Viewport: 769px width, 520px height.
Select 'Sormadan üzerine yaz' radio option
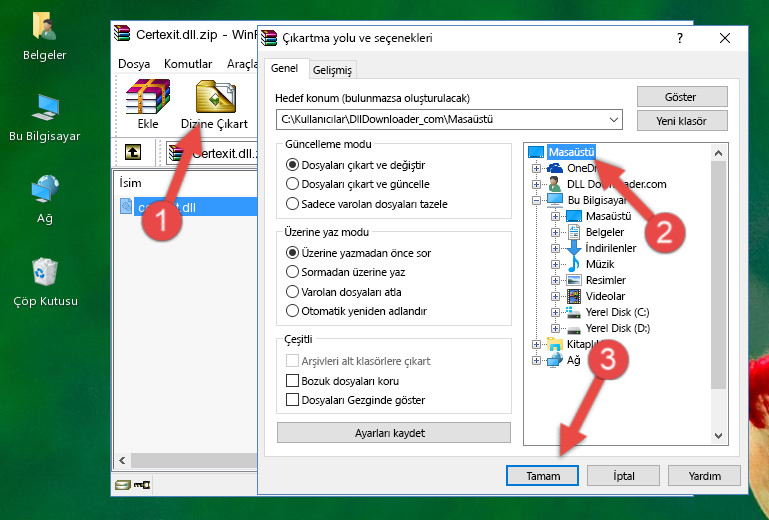(x=345, y=272)
